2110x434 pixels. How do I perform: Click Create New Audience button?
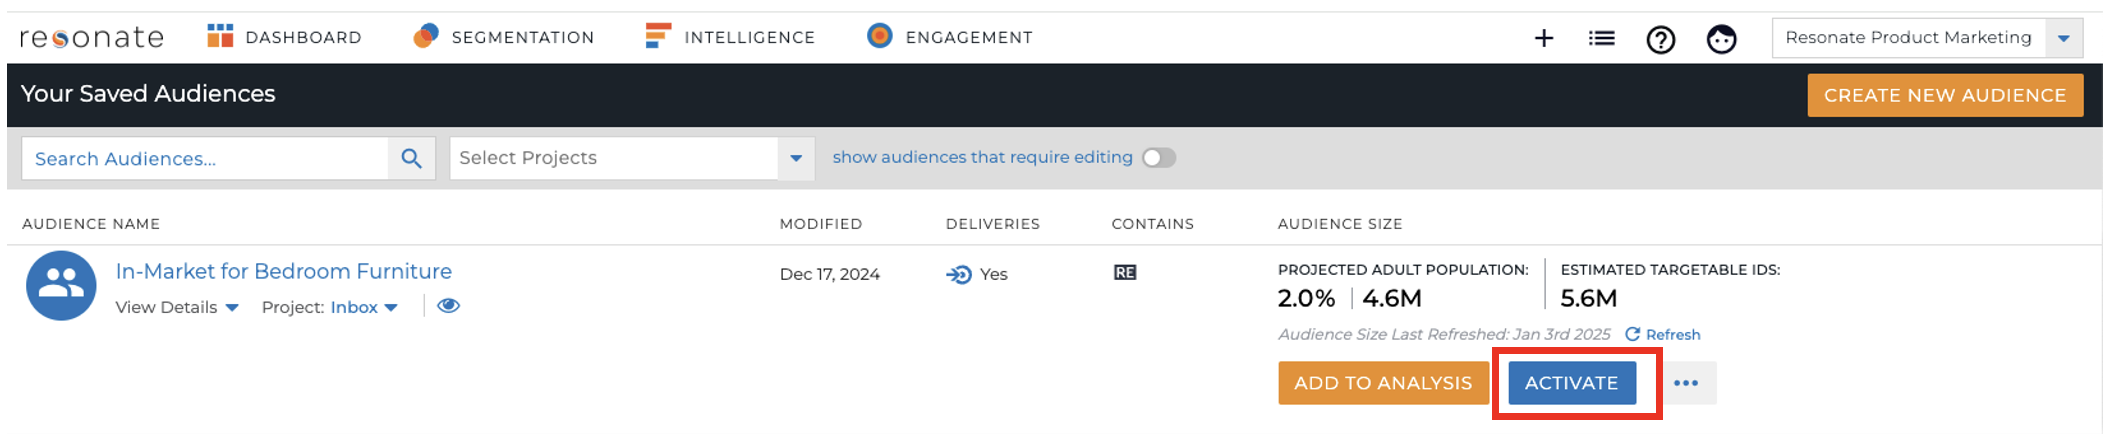[x=1945, y=95]
